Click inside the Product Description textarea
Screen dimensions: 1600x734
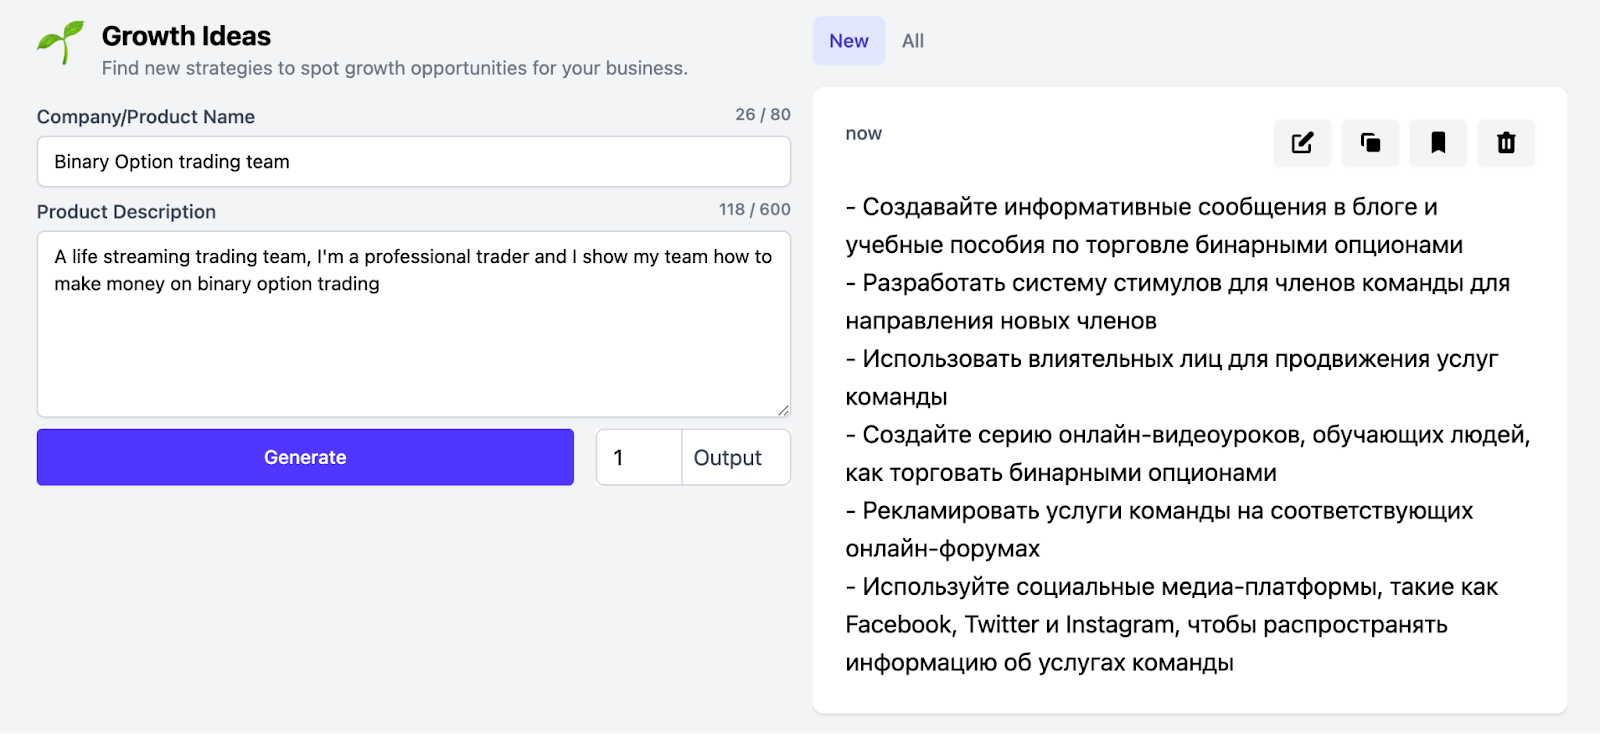[413, 340]
